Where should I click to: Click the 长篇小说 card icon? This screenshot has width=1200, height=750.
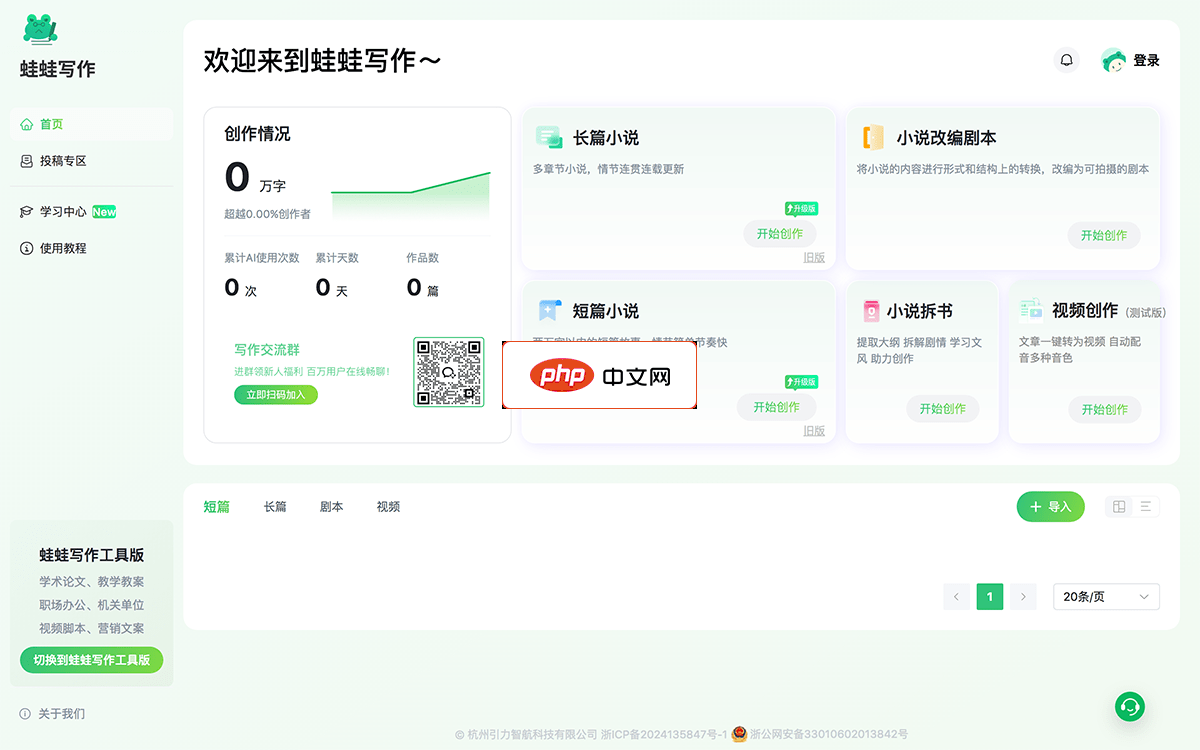(x=549, y=138)
